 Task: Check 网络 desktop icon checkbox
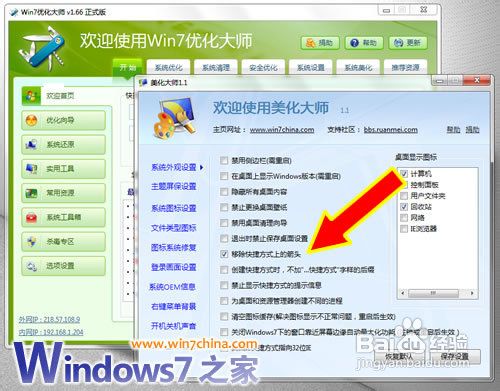tap(404, 218)
